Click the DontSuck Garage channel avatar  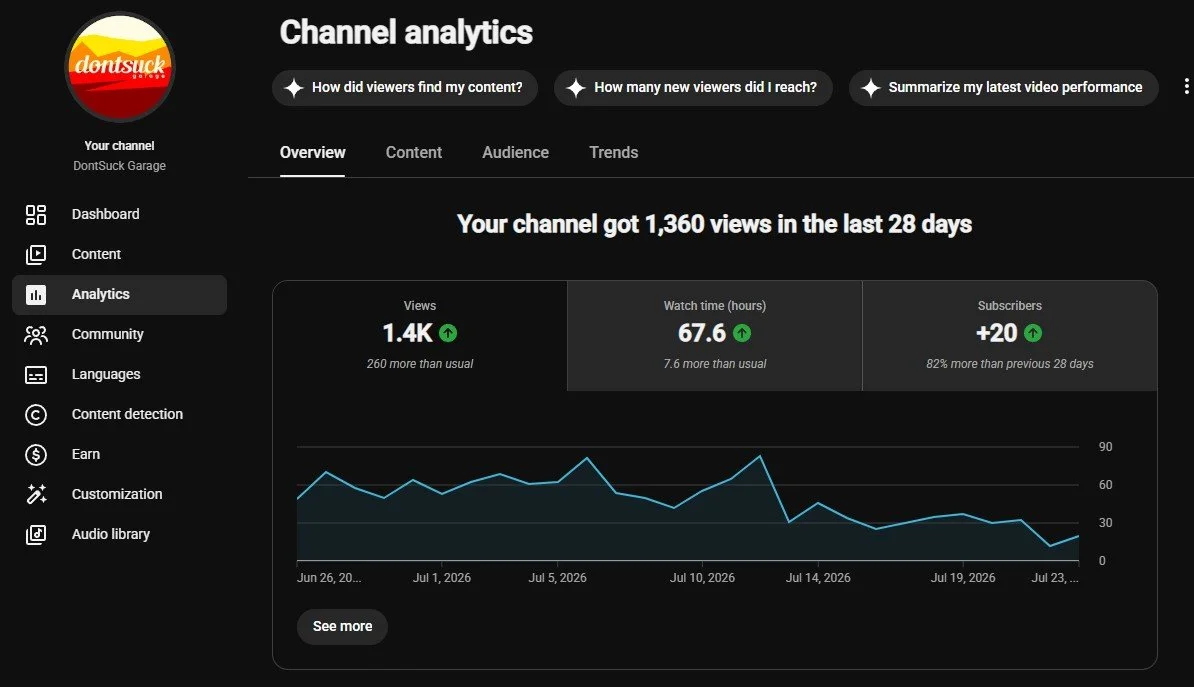(x=120, y=67)
